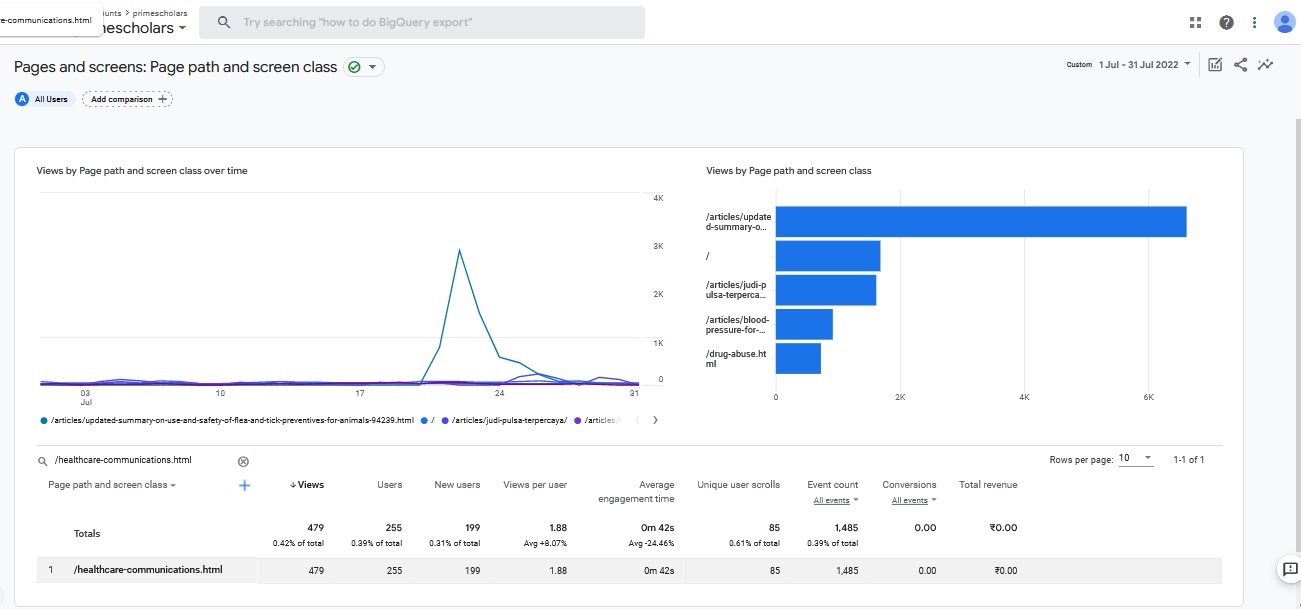The width and height of the screenshot is (1301, 609).
Task: Click the Help question mark icon
Action: [1226, 23]
